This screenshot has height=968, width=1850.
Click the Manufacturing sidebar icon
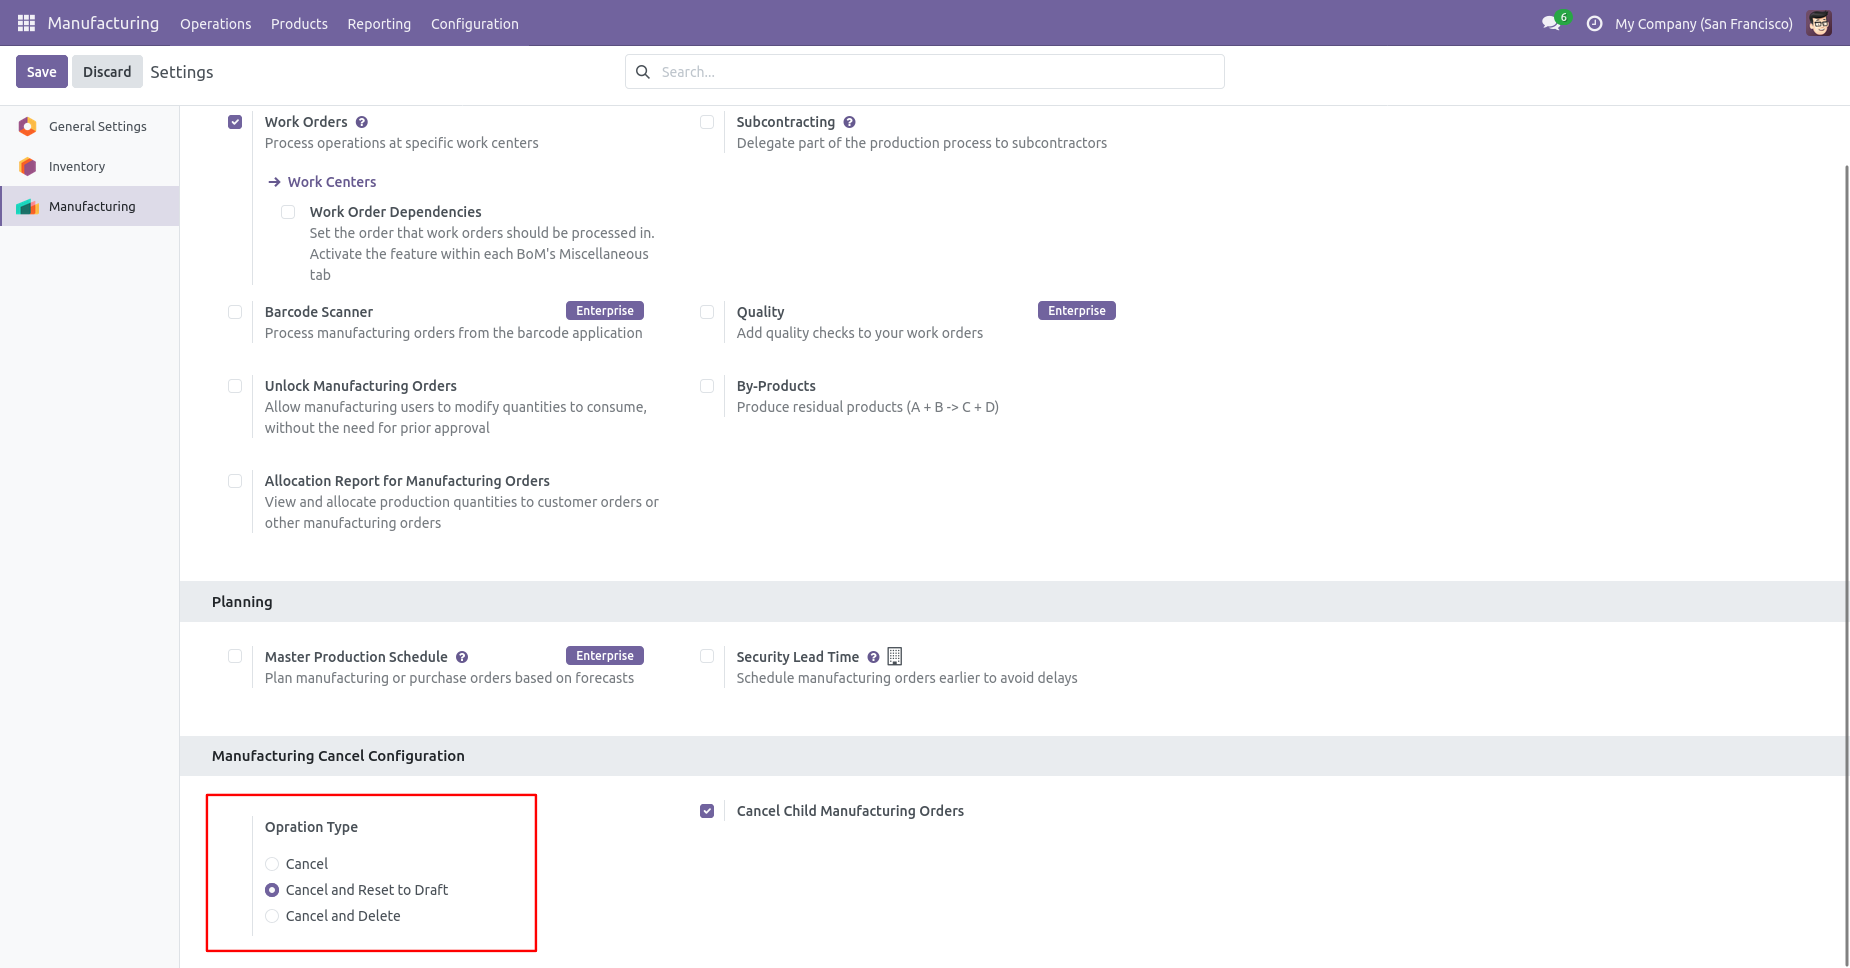28,206
